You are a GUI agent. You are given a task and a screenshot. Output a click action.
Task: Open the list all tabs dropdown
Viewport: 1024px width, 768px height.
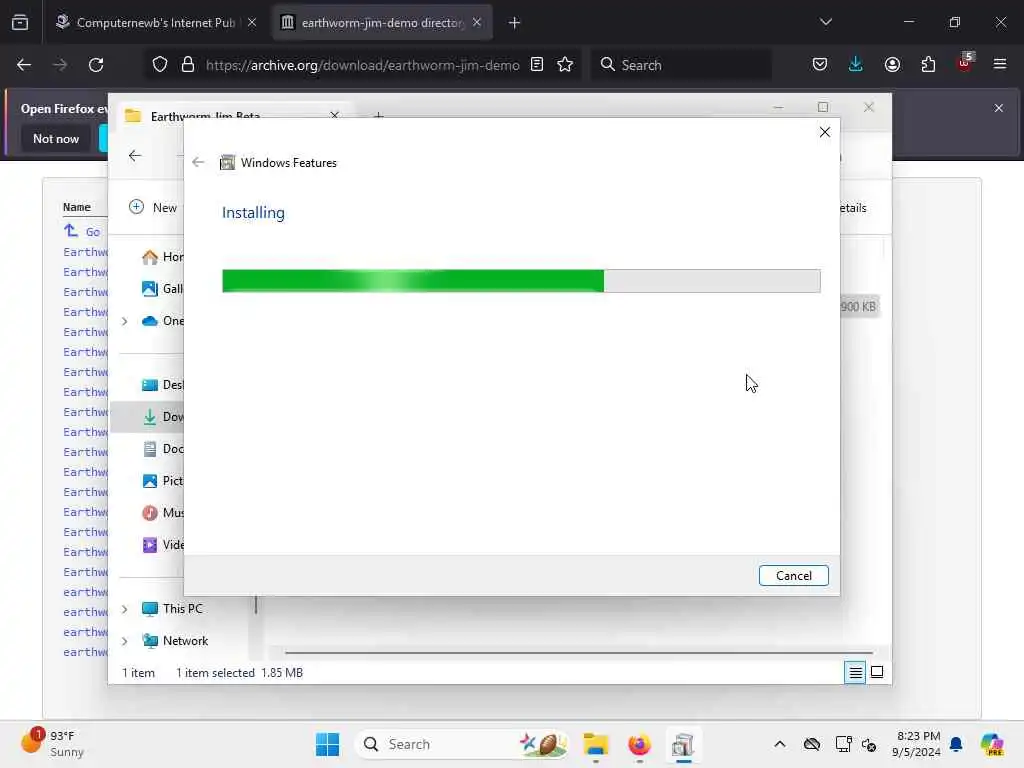tap(825, 22)
